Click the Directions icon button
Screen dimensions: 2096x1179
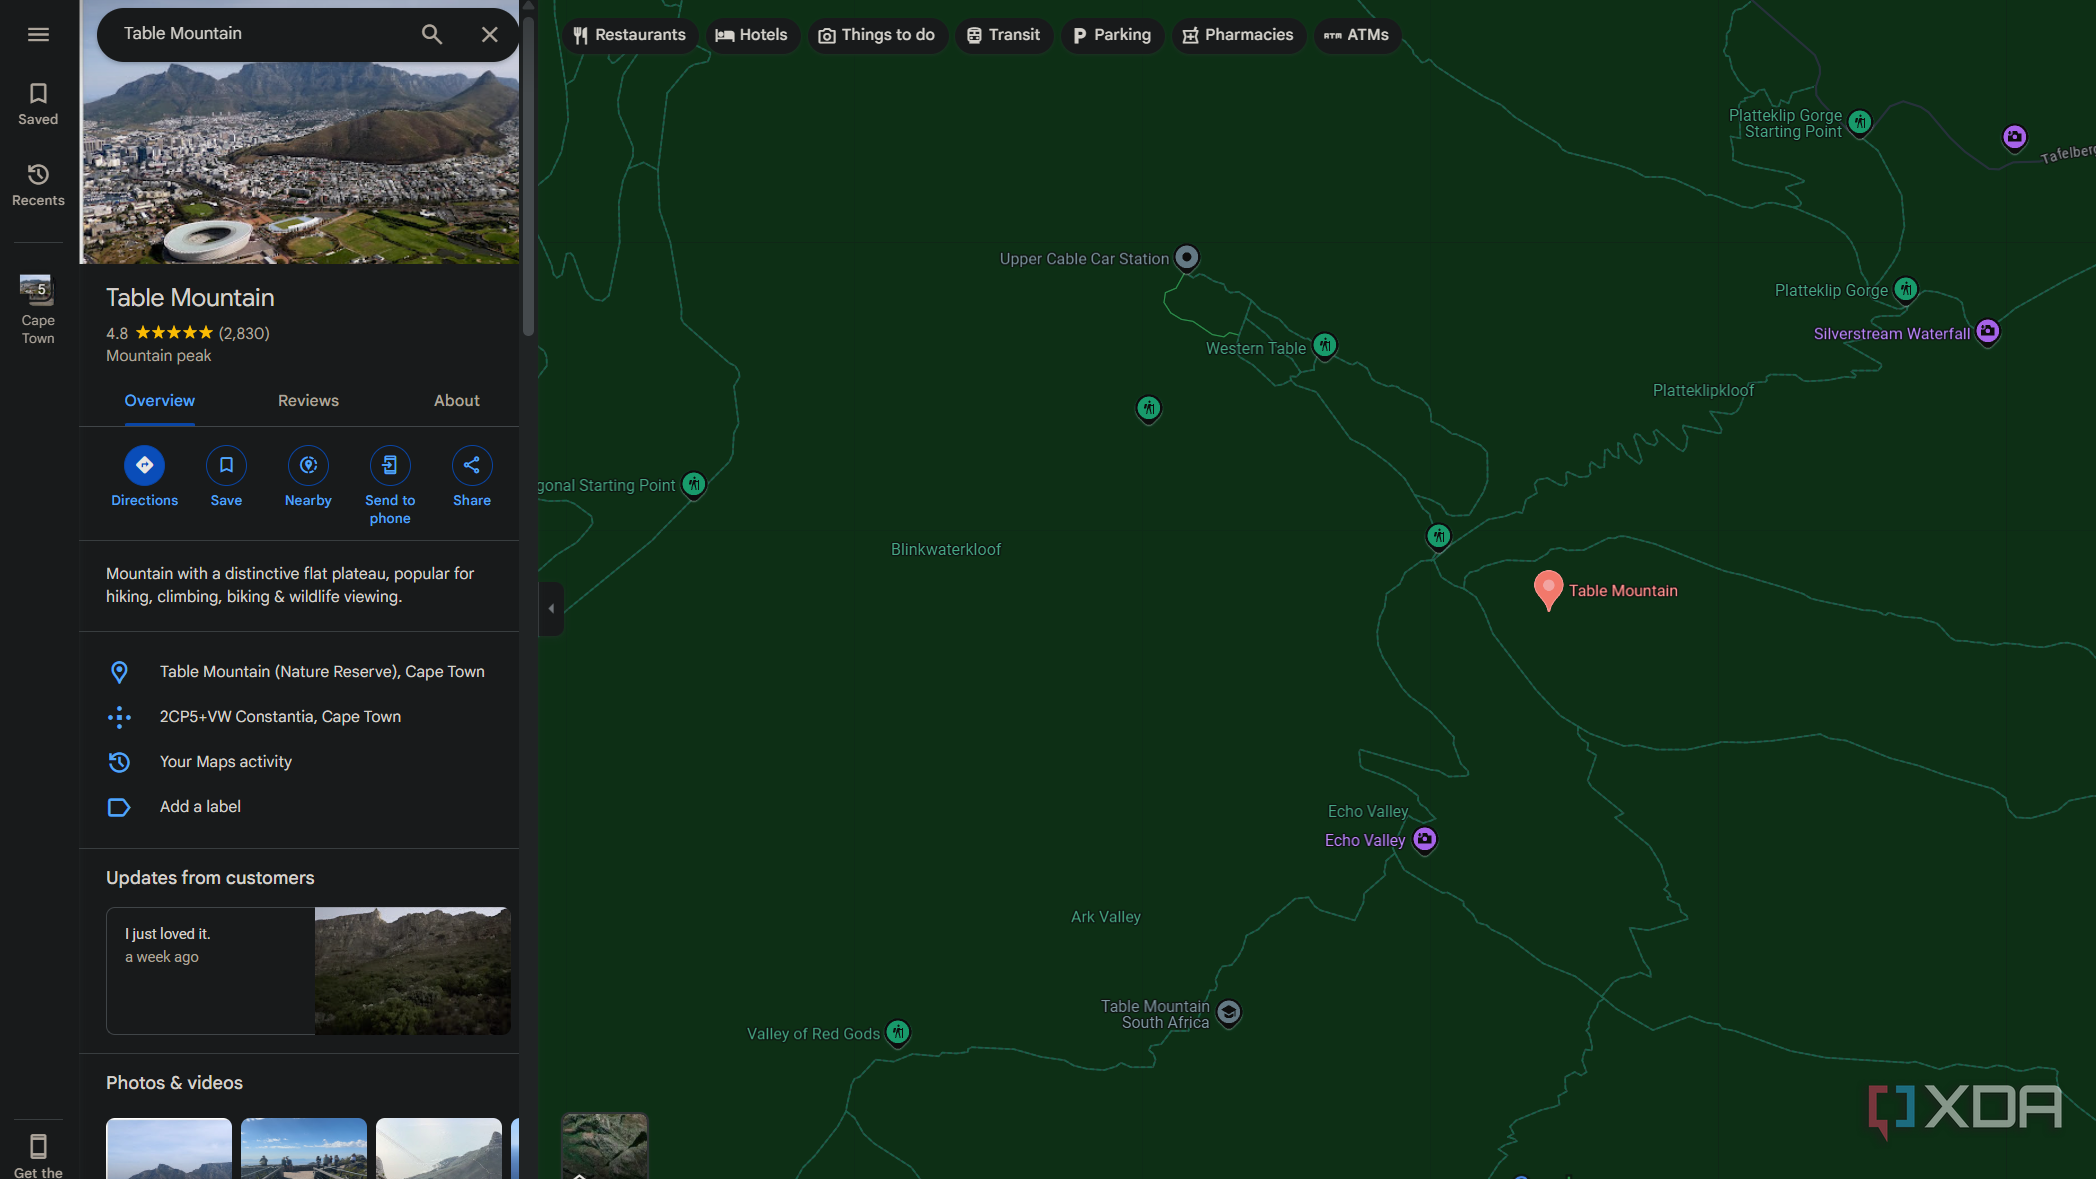145,465
